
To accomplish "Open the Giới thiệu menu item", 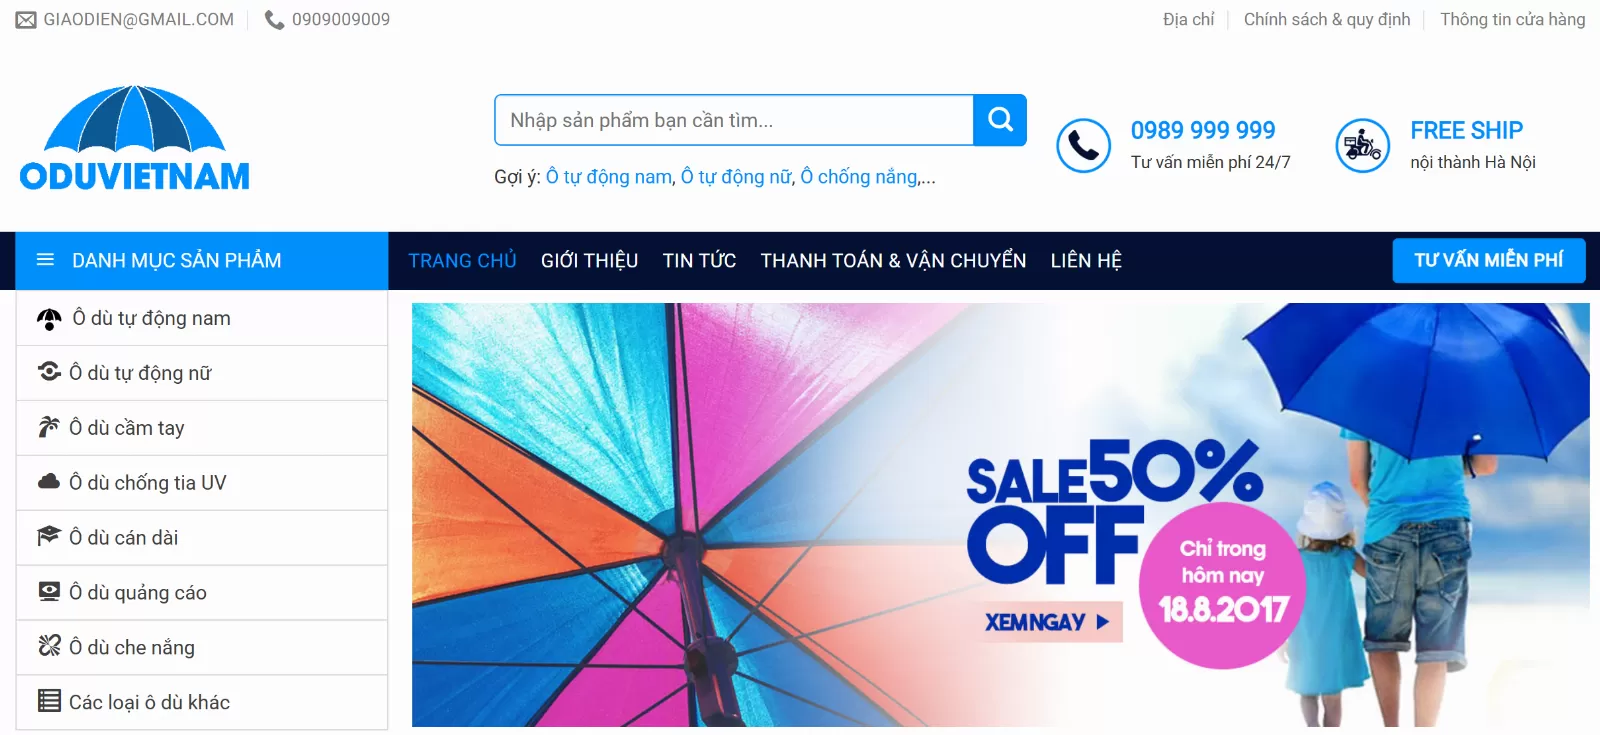I will pos(589,261).
